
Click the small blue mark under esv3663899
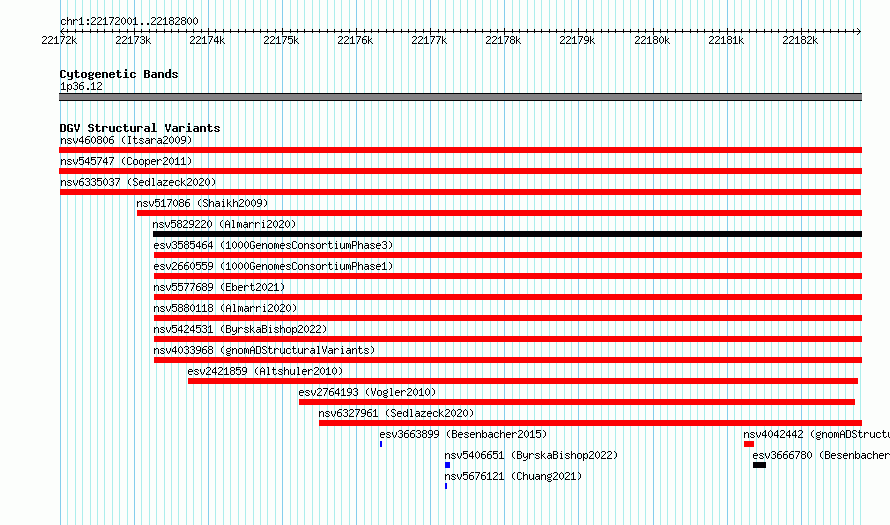pos(381,444)
